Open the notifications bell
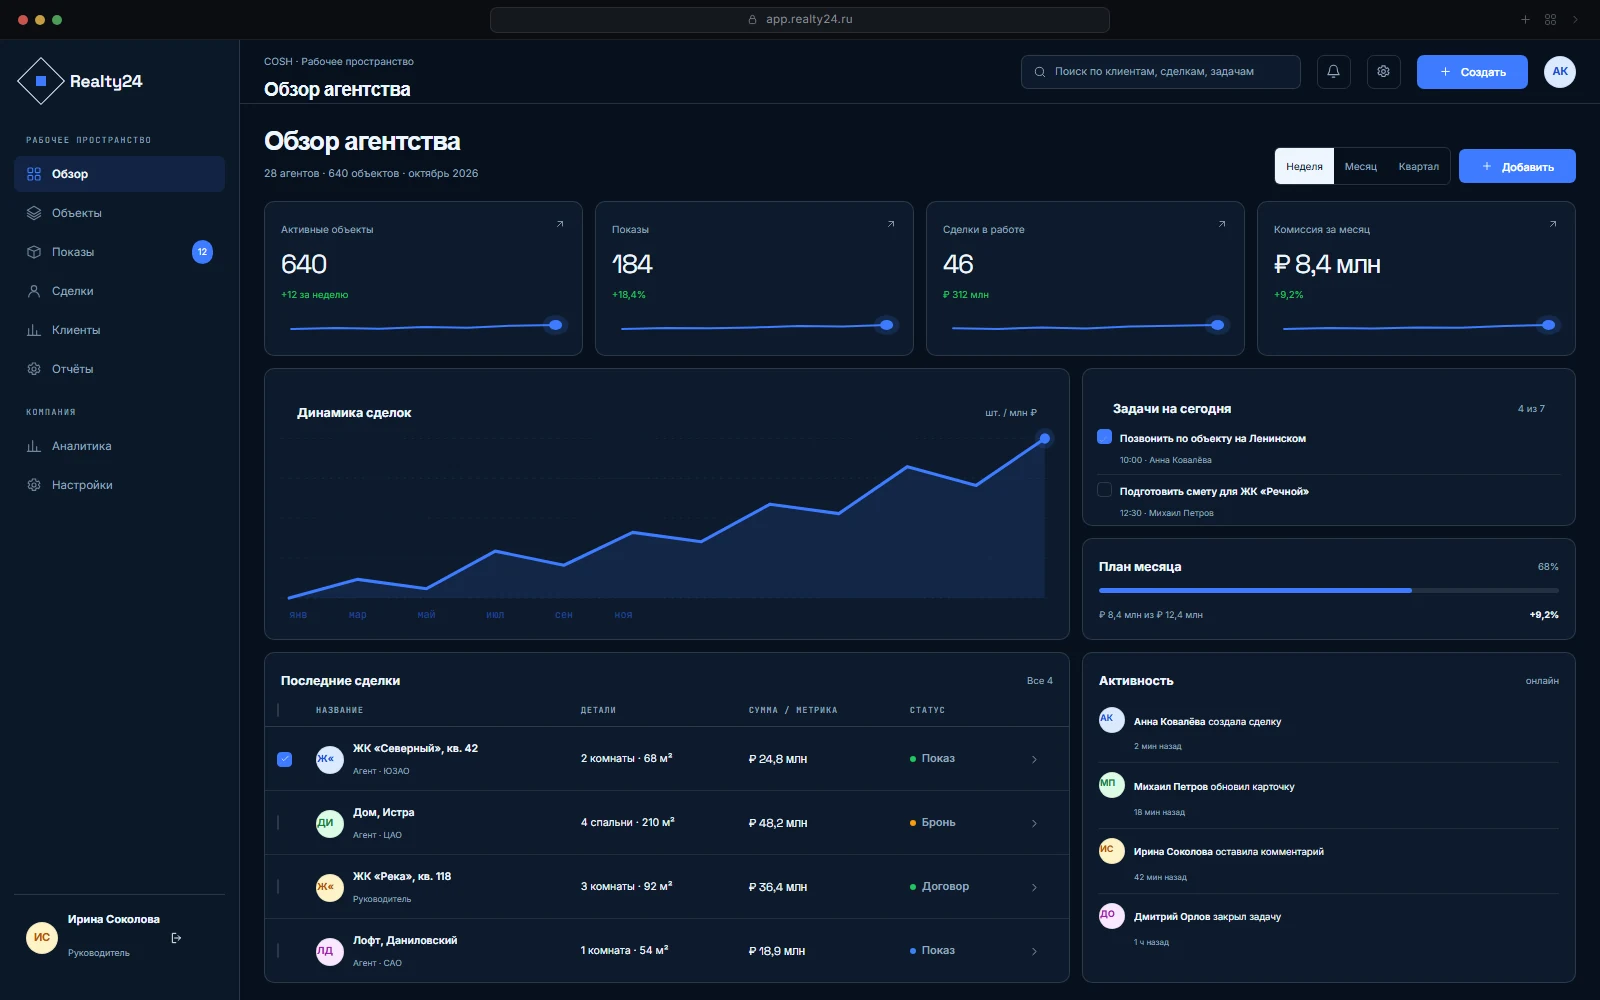The image size is (1600, 1000). (x=1333, y=72)
